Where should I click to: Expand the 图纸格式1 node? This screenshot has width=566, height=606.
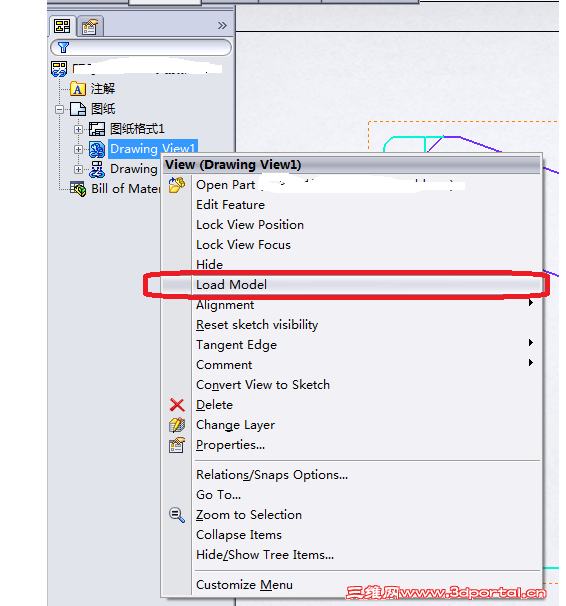pyautogui.click(x=78, y=129)
